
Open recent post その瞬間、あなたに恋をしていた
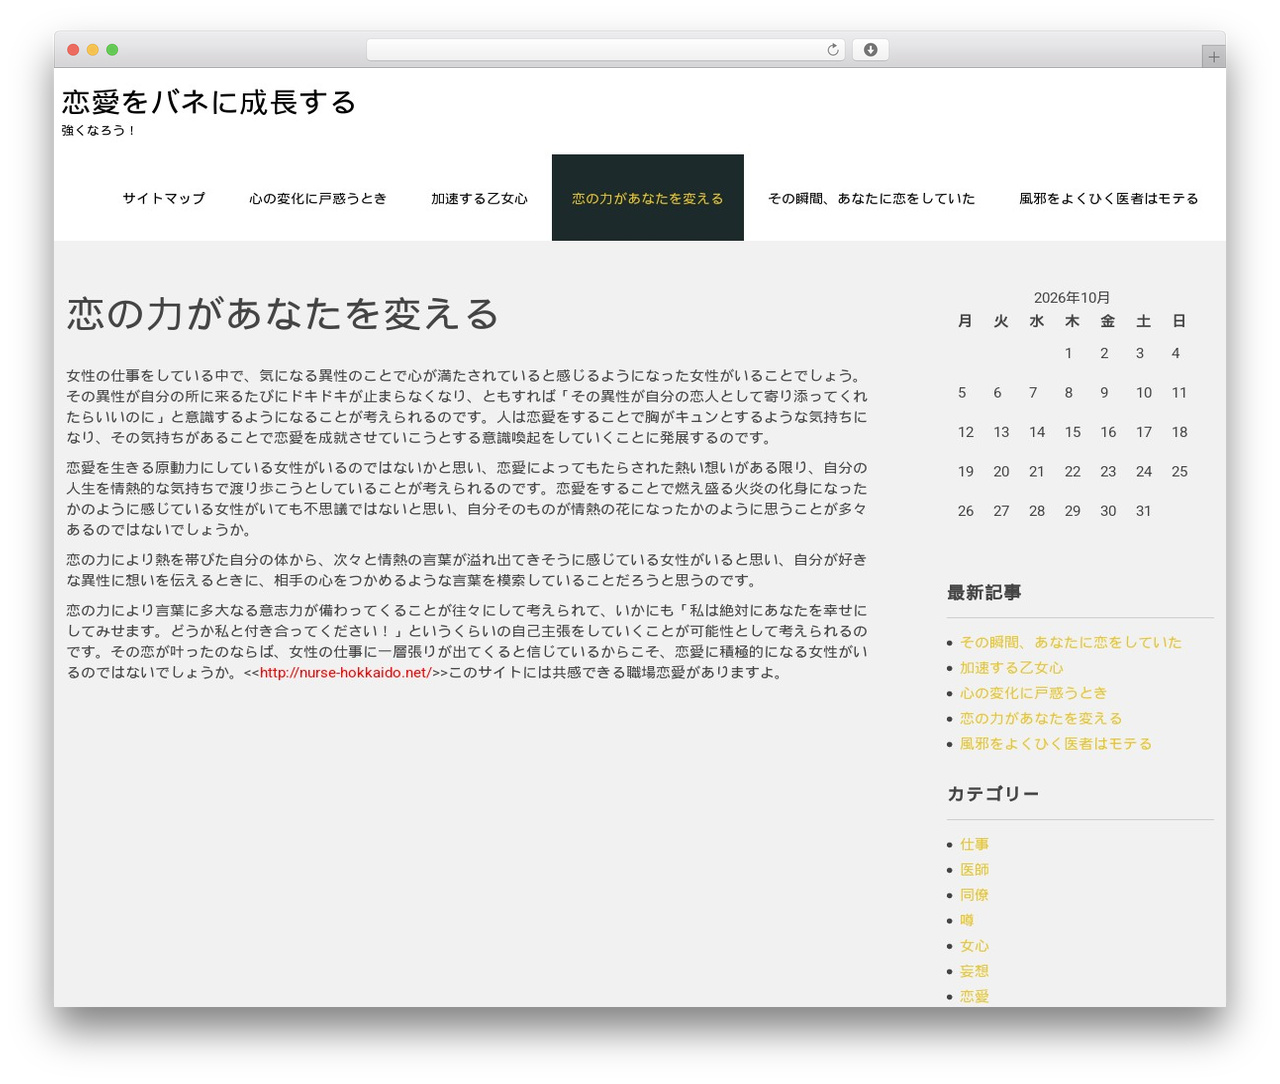[x=1071, y=642]
